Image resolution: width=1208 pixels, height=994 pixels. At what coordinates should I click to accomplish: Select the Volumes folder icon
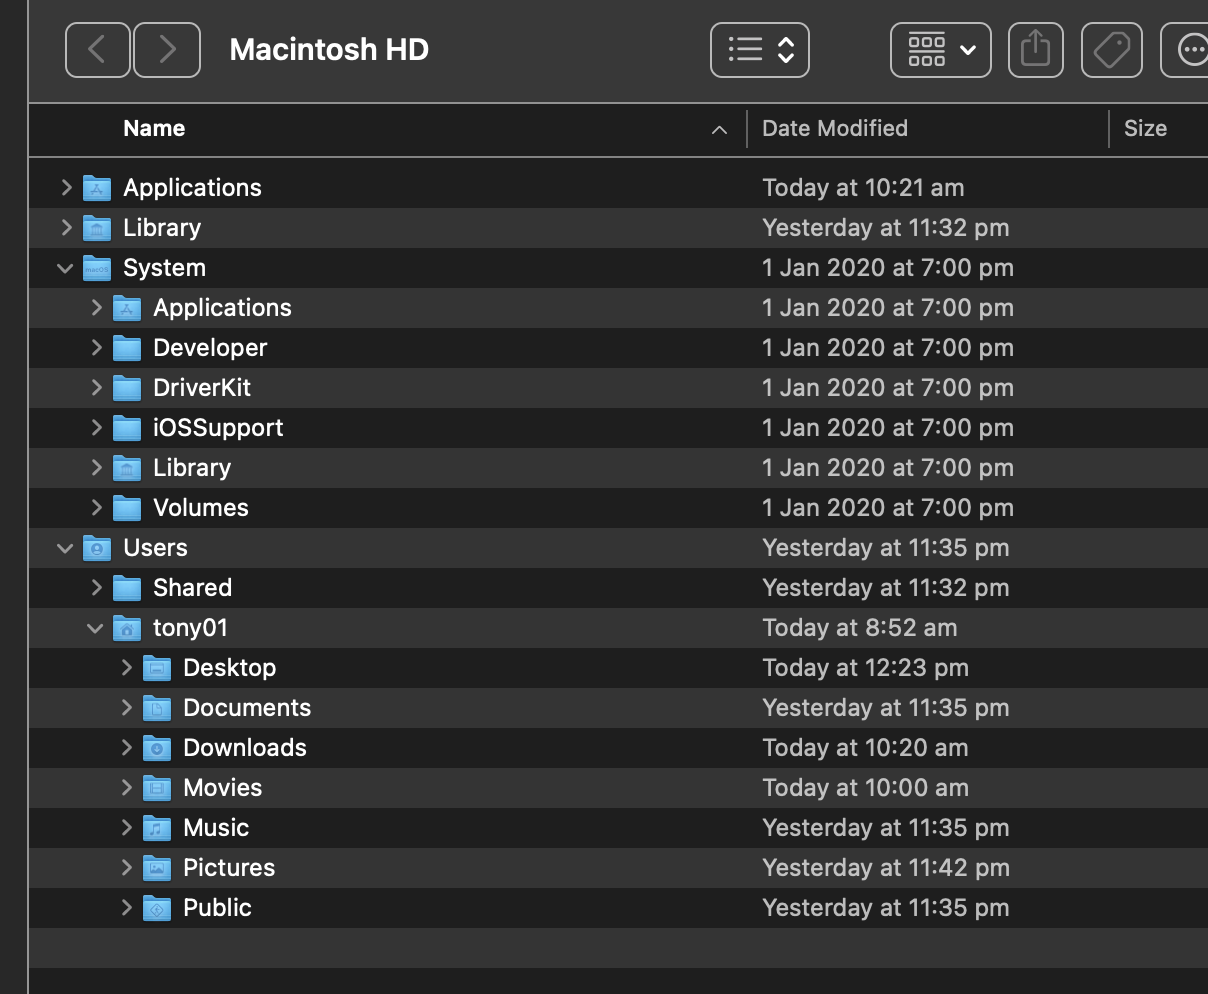pyautogui.click(x=127, y=508)
